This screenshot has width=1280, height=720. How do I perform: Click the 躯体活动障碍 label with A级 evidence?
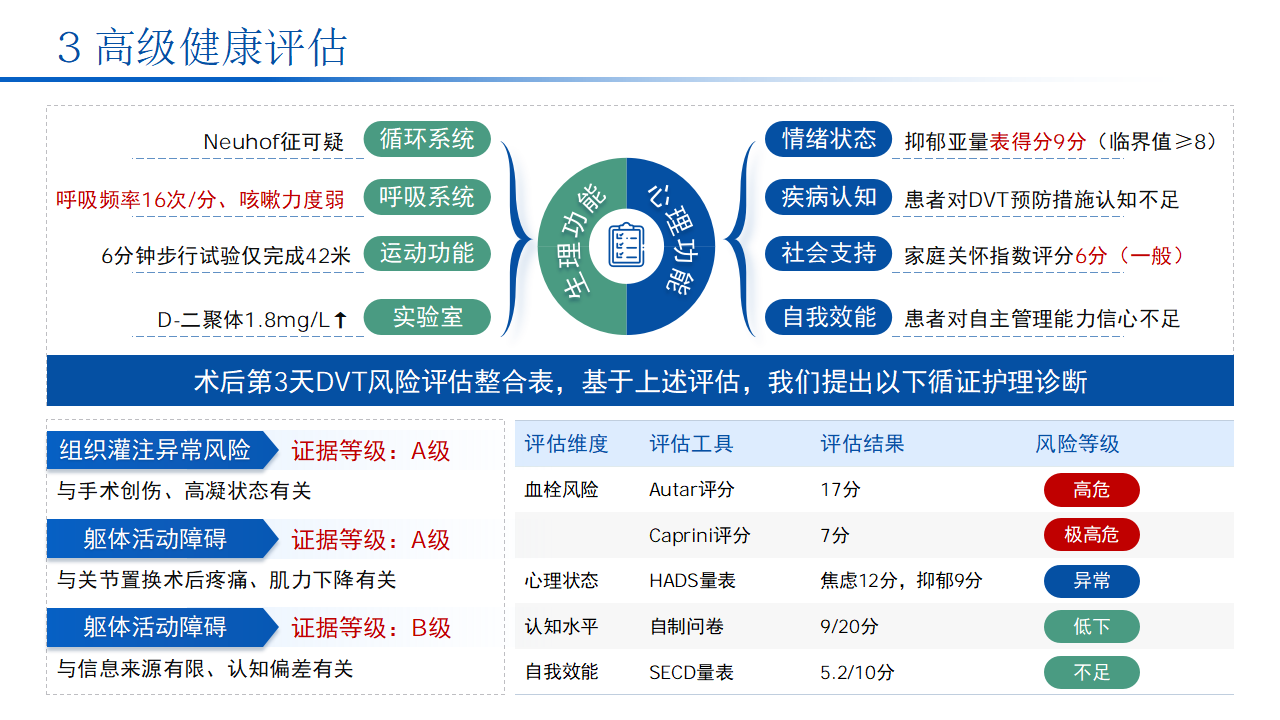[x=162, y=539]
